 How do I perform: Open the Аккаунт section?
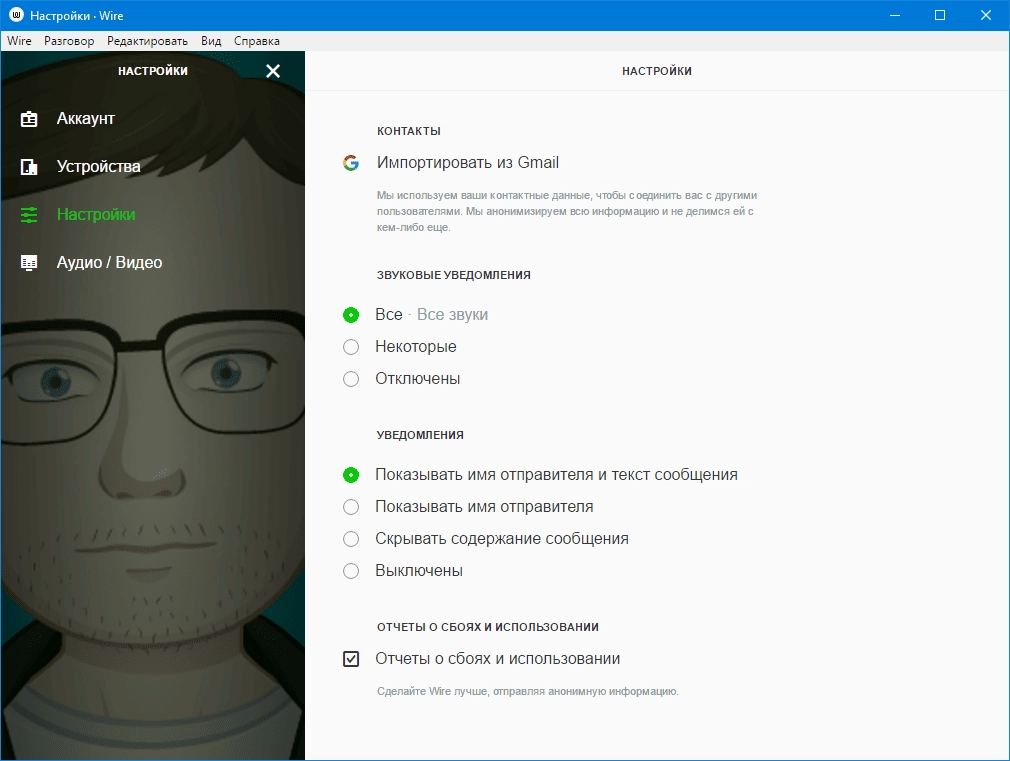[x=86, y=119]
